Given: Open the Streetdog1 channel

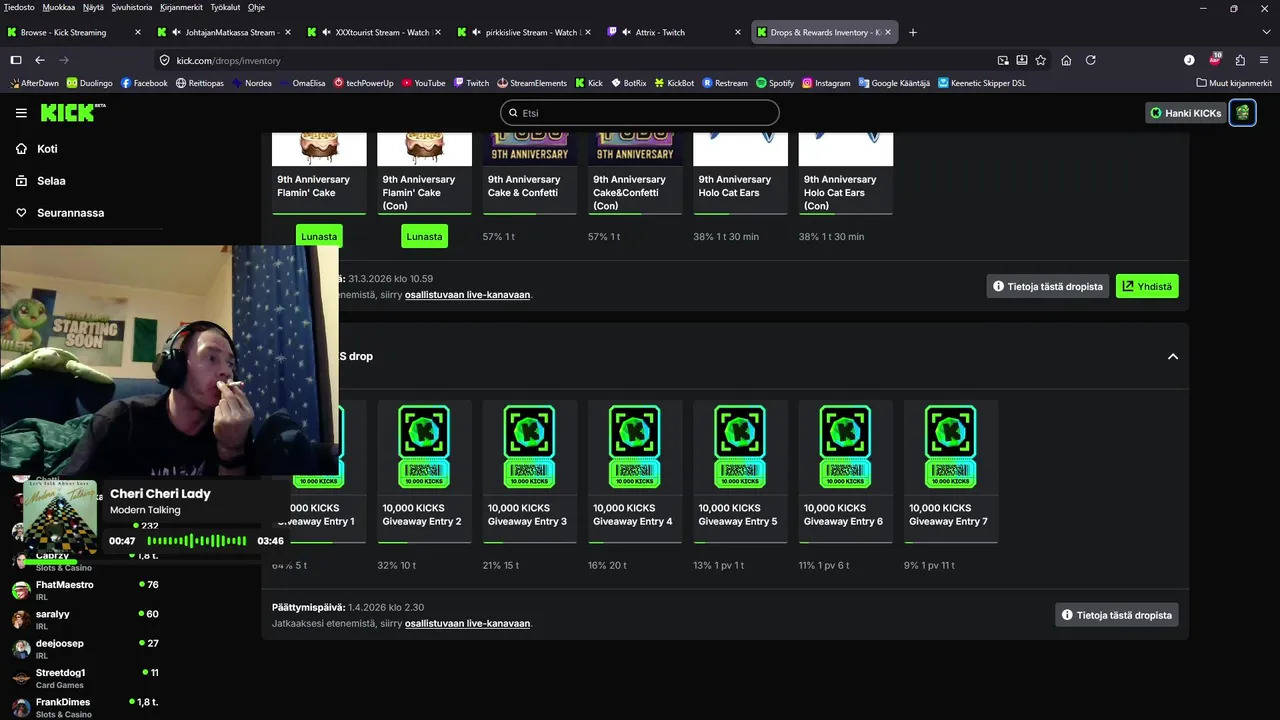Looking at the screenshot, I should [85, 678].
